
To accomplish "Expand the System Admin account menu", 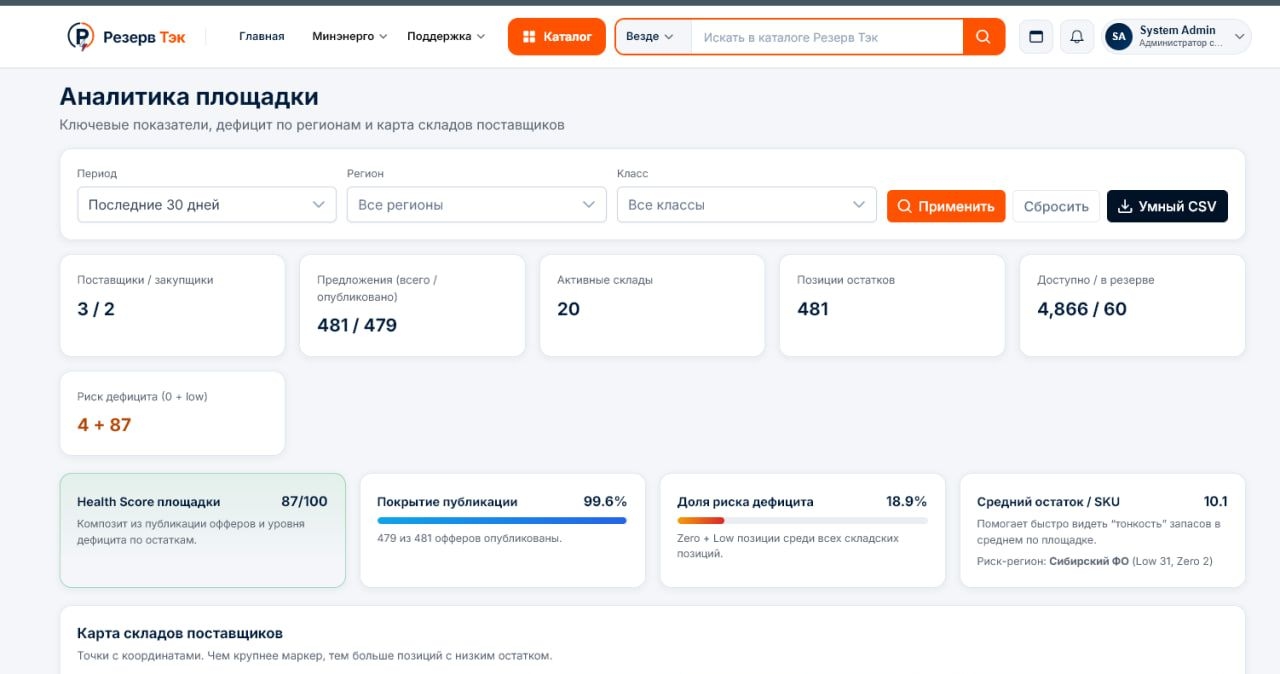I will click(x=1177, y=37).
